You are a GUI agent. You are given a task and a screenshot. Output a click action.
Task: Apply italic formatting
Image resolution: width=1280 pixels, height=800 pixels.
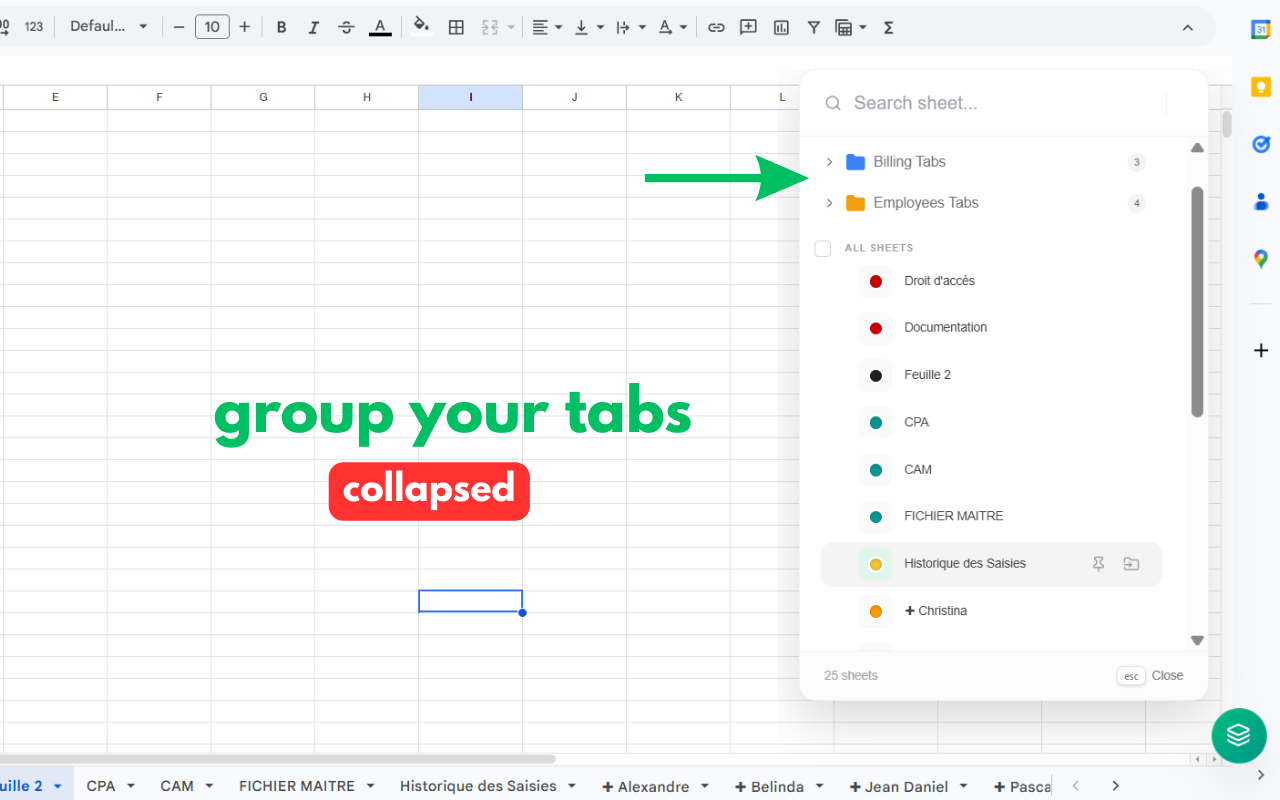pyautogui.click(x=313, y=27)
